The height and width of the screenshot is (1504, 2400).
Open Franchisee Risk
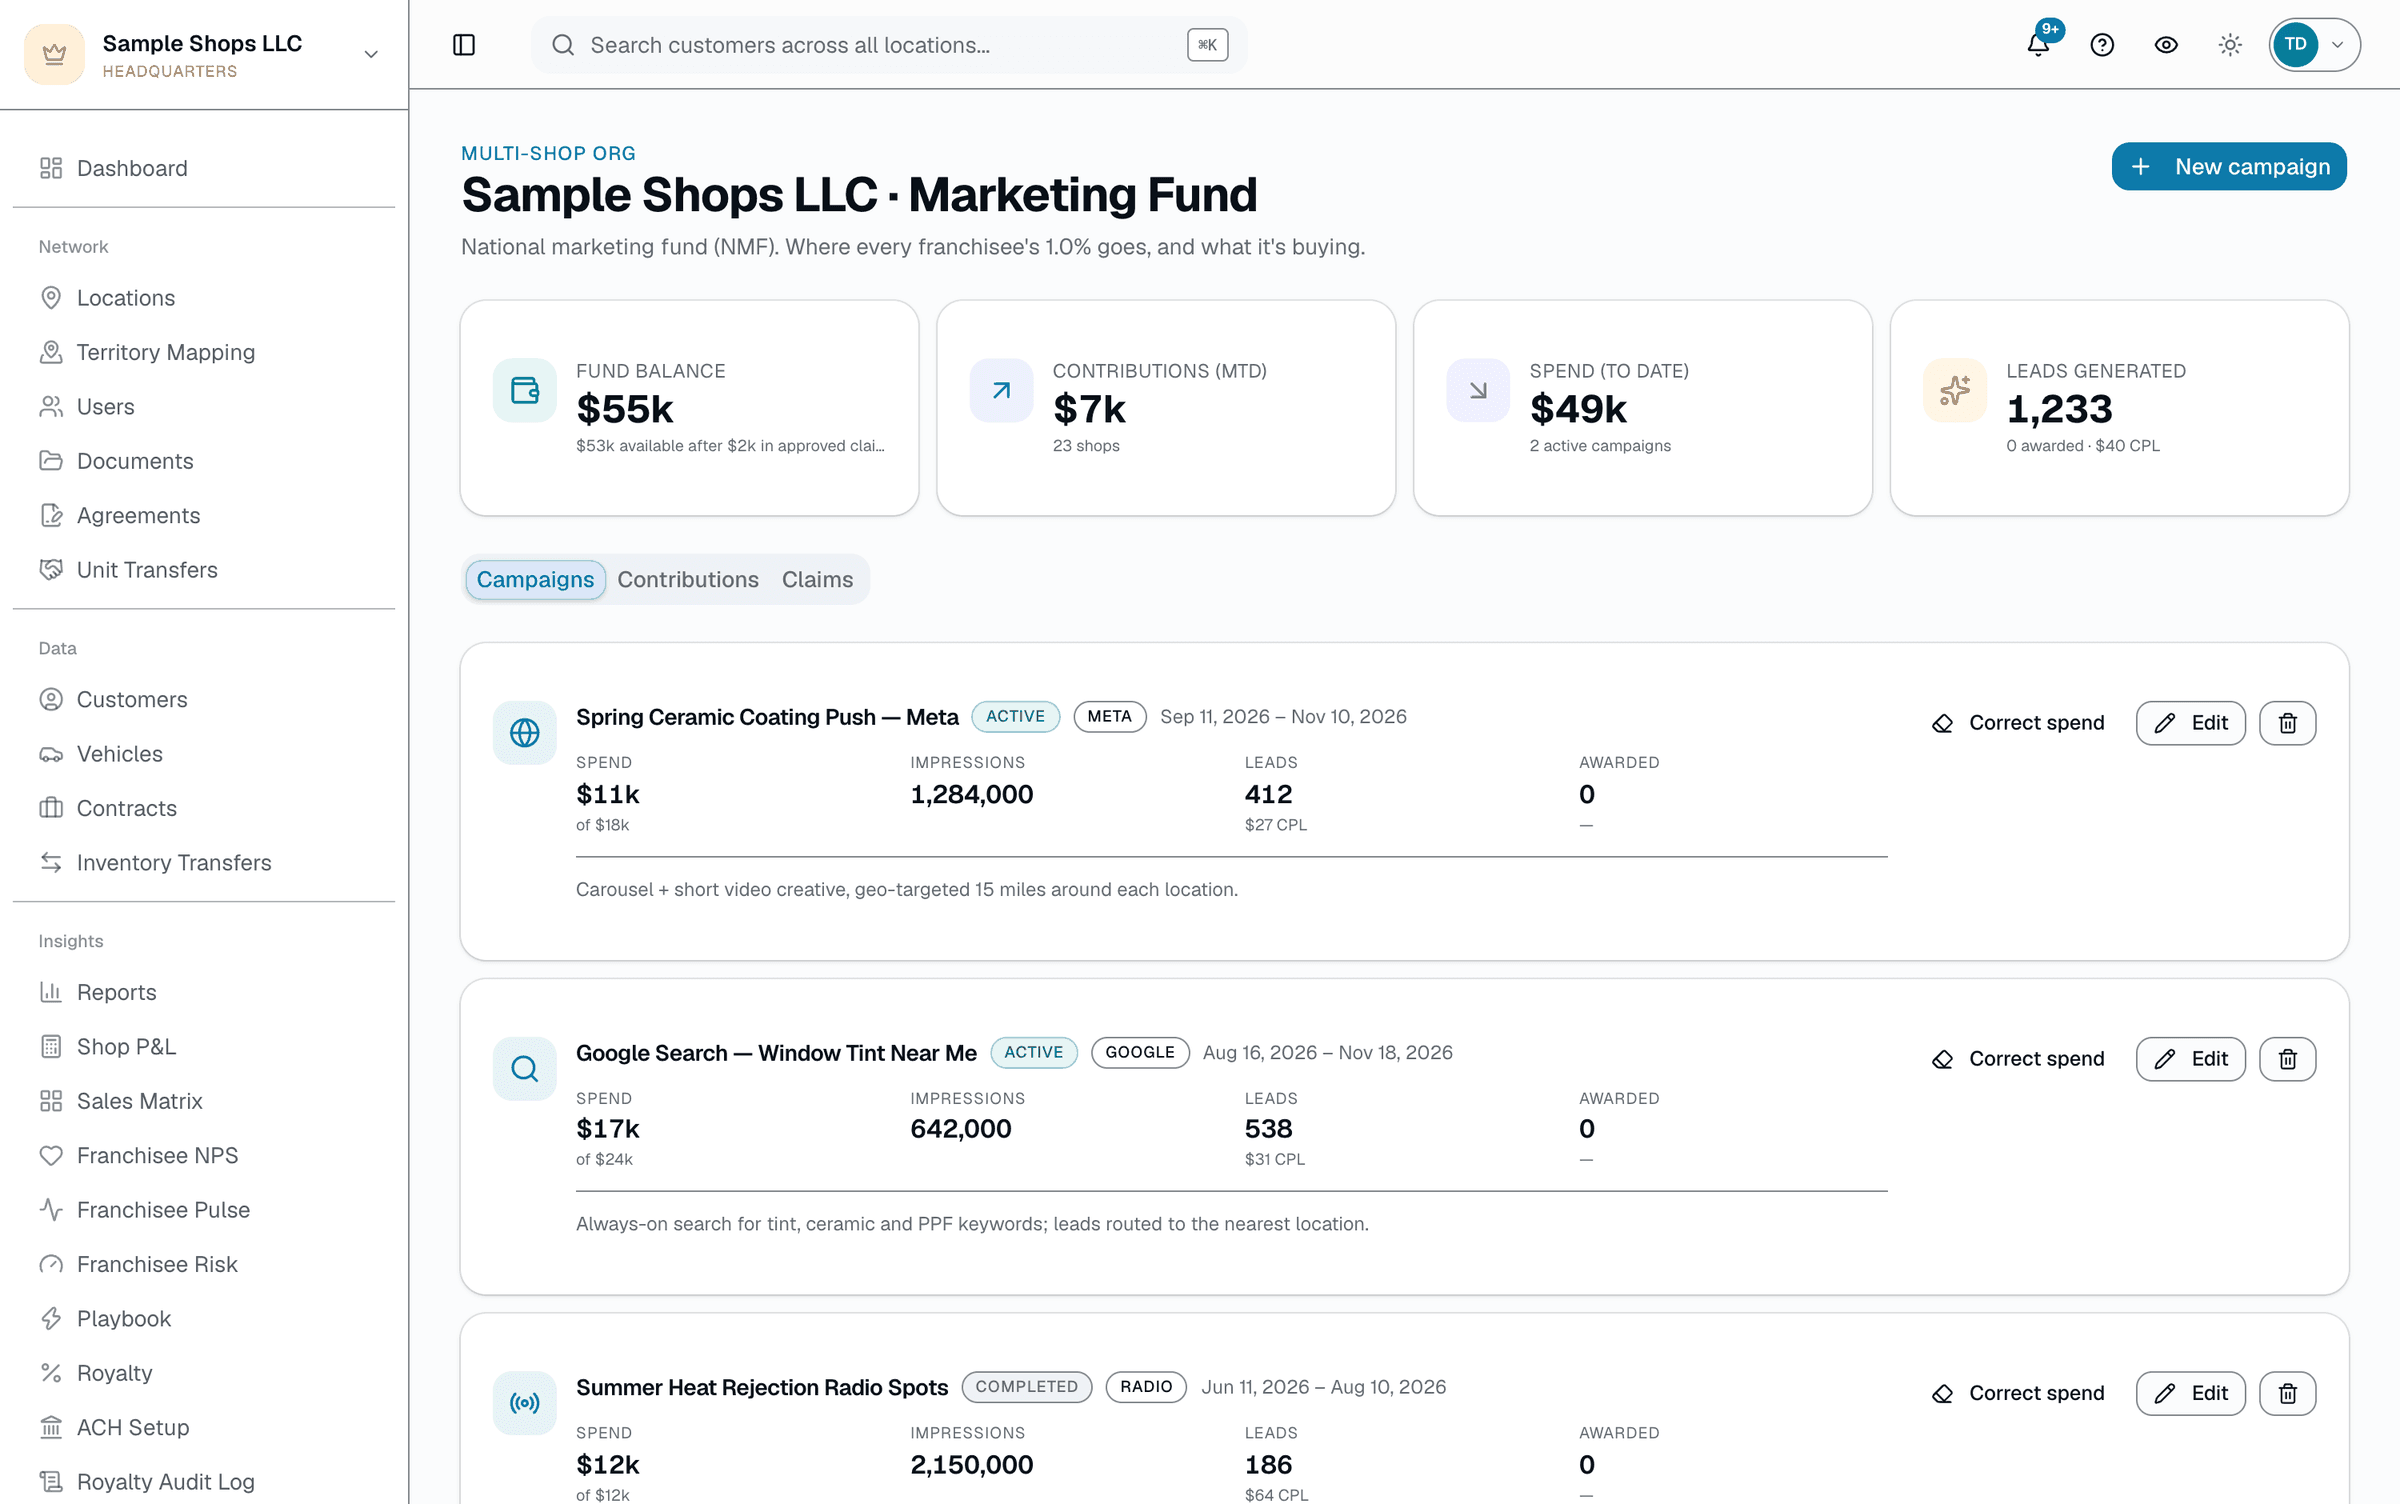tap(204, 1264)
